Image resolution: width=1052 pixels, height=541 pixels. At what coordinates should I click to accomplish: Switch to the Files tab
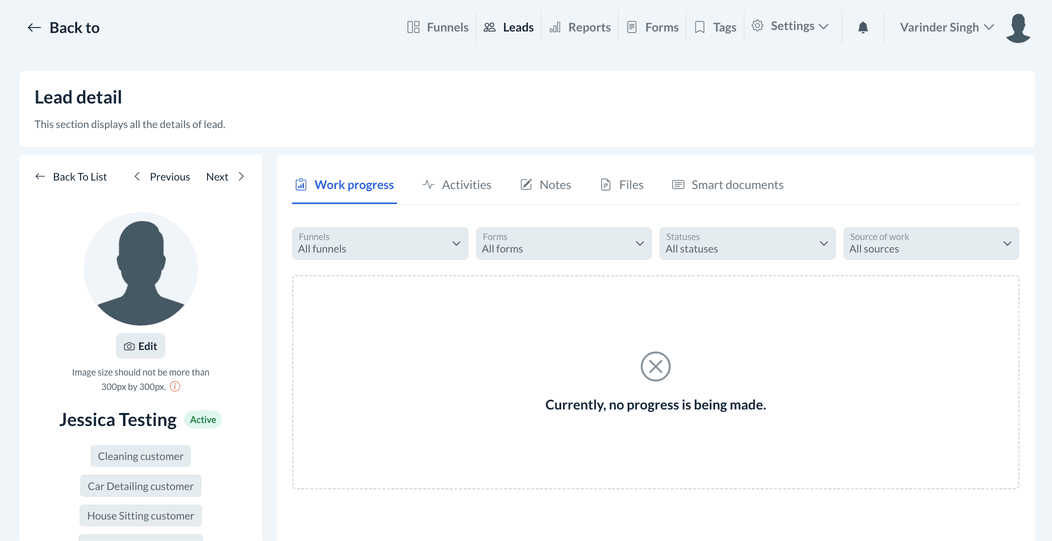(x=622, y=185)
